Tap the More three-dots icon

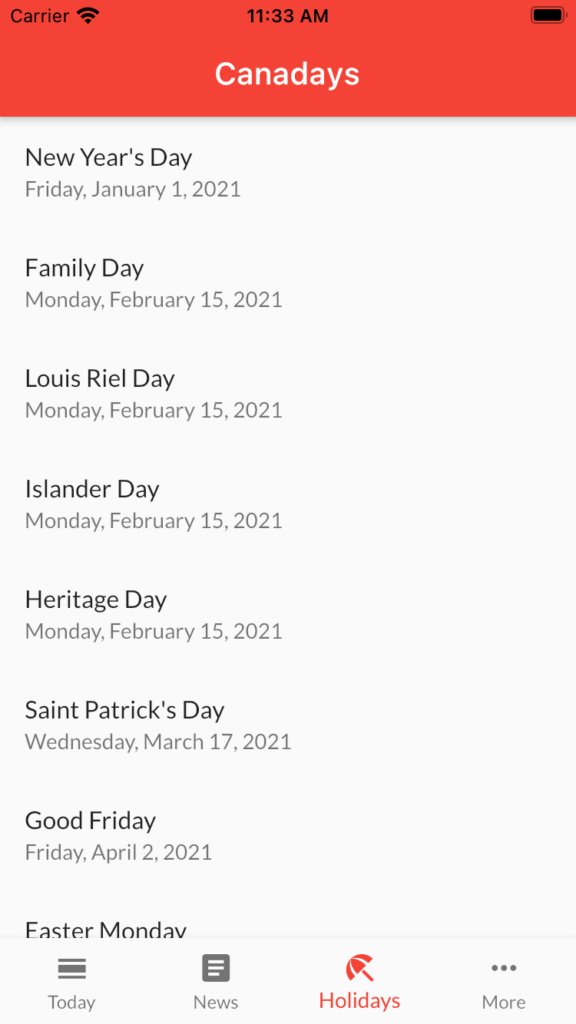tap(504, 968)
